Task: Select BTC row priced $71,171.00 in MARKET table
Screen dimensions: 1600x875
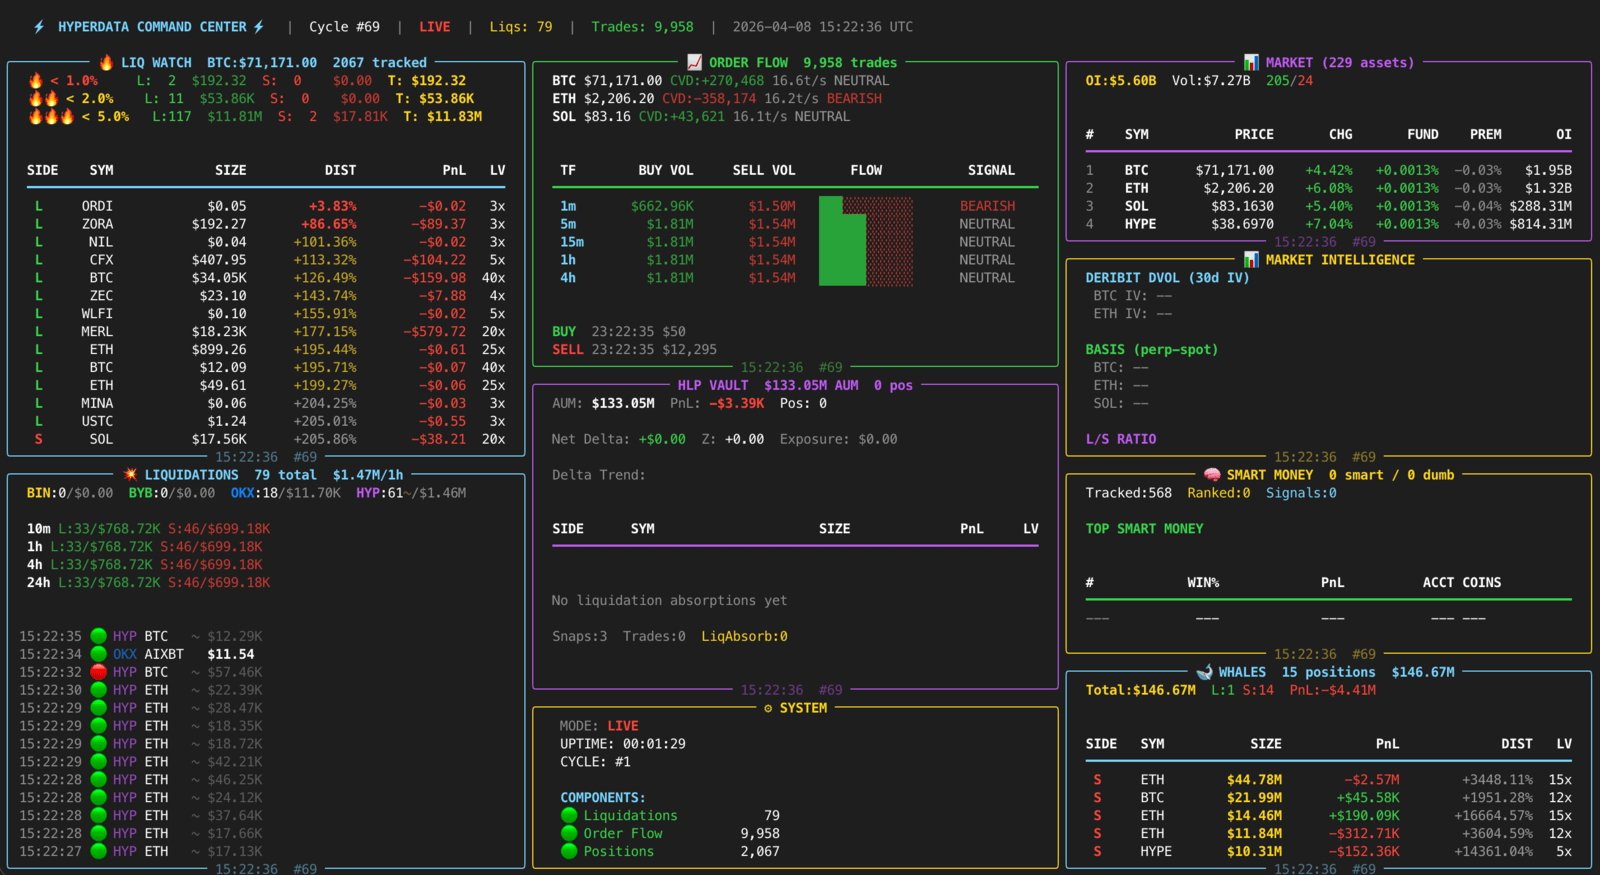Action: [1329, 170]
